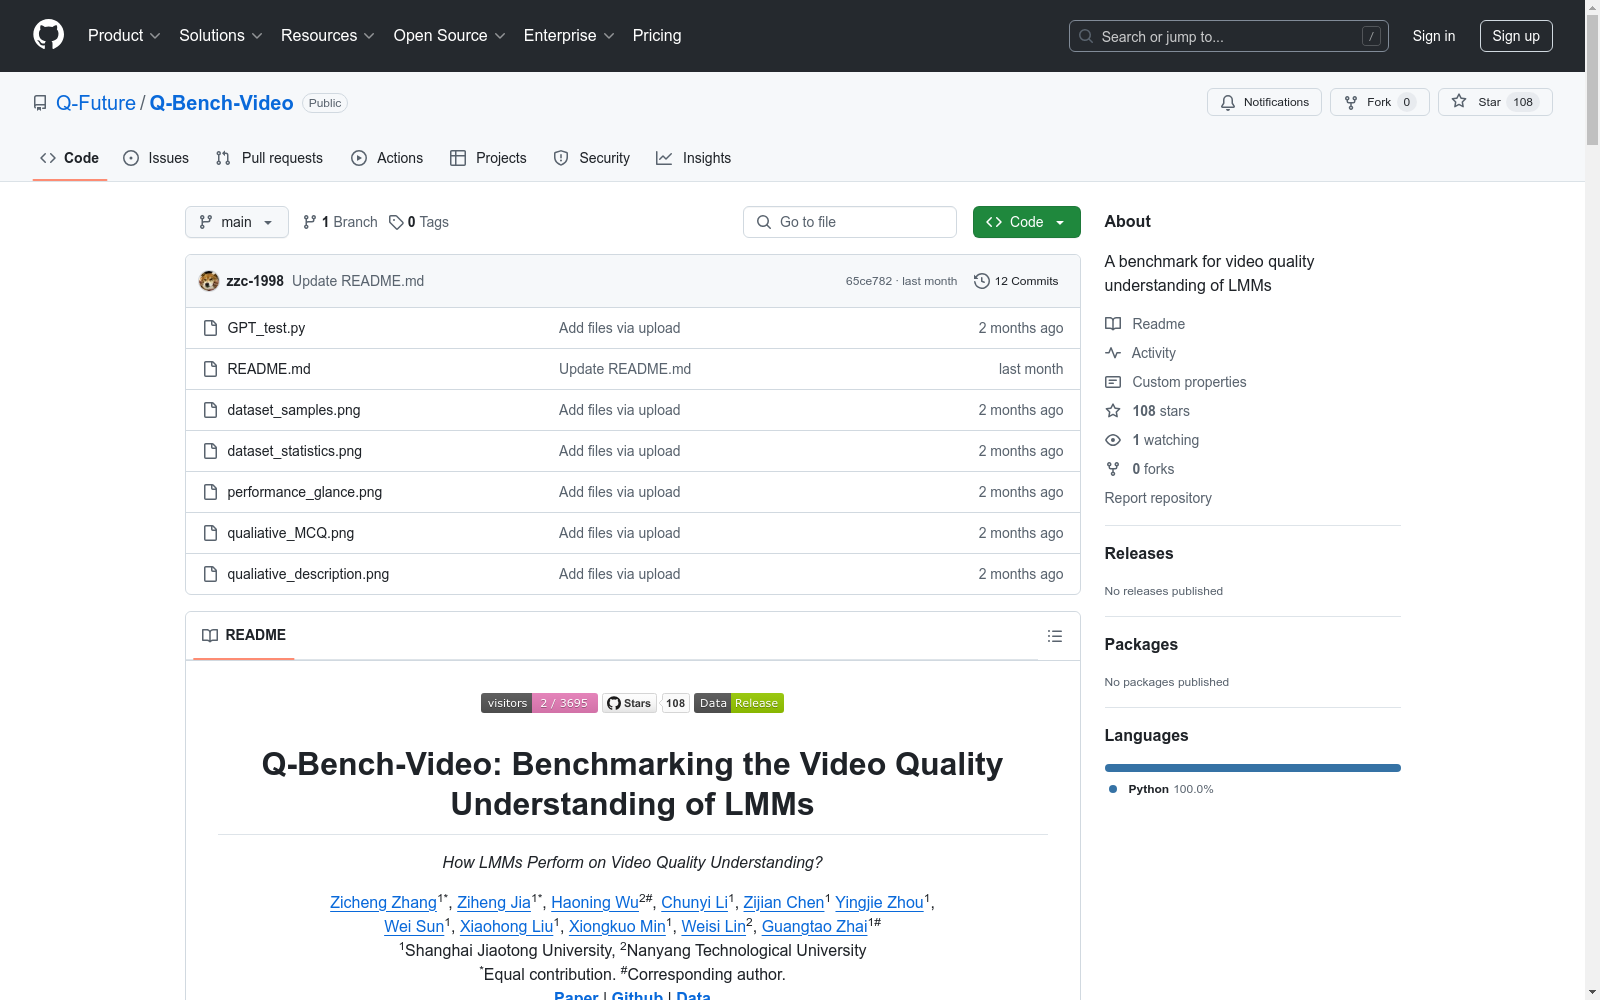Viewport: 1600px width, 1000px height.
Task: Click Report repository link
Action: 1158,498
